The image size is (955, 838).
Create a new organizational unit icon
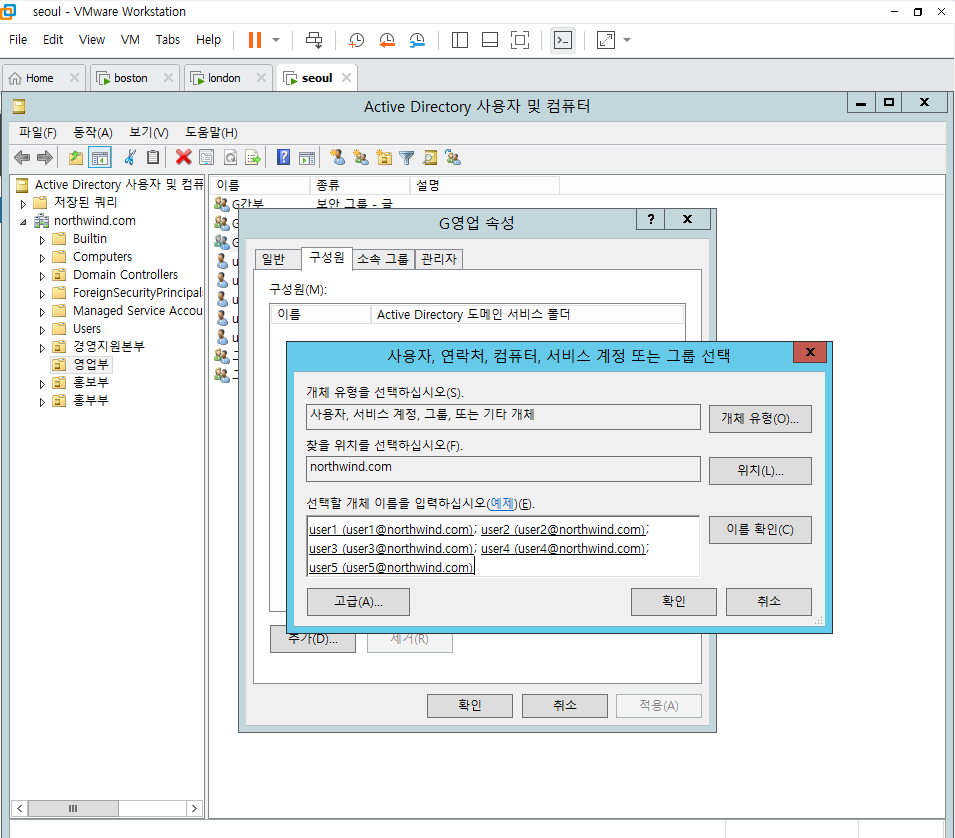[384, 158]
